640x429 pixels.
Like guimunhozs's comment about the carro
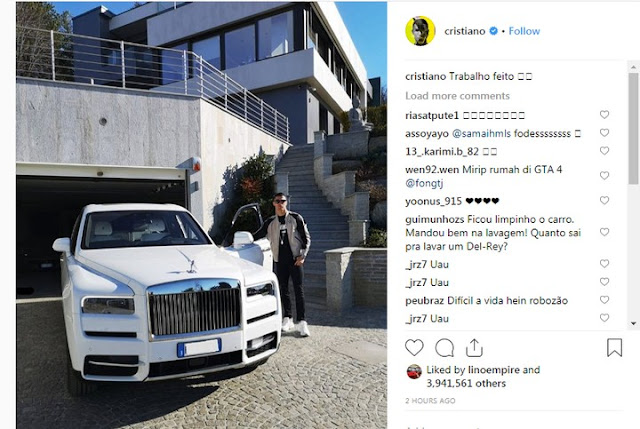tap(604, 232)
